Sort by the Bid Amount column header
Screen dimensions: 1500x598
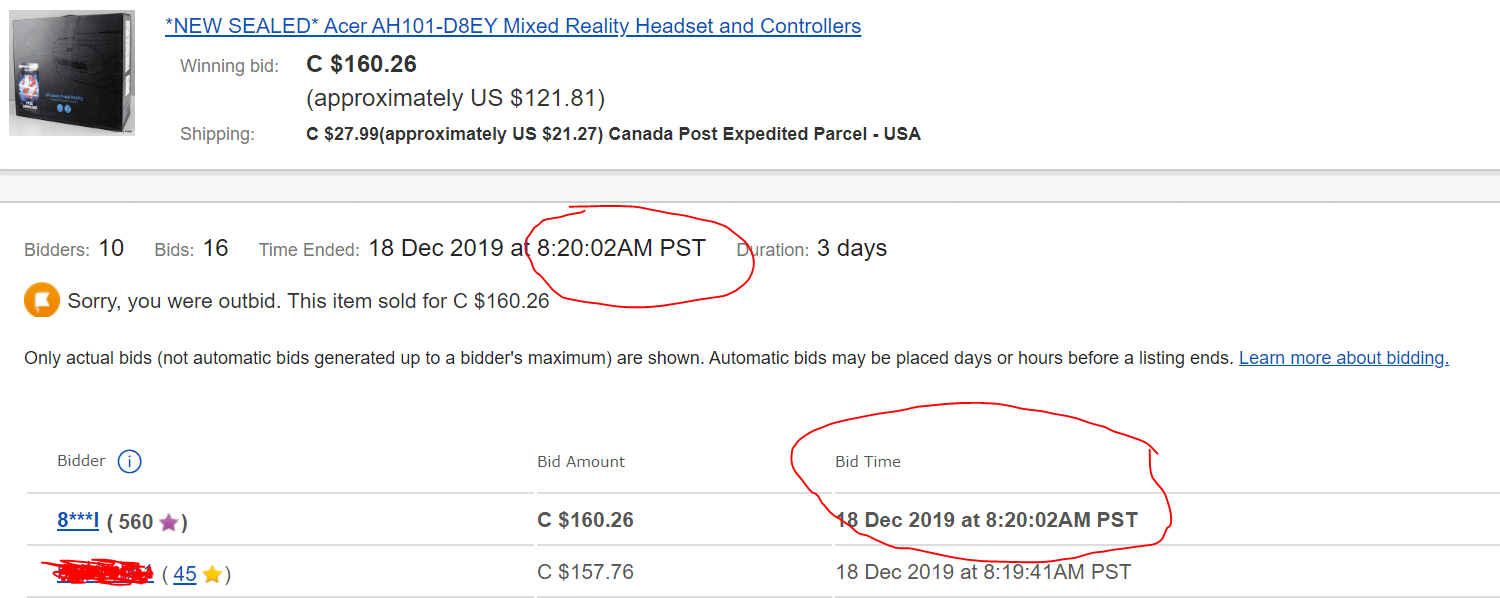(x=580, y=461)
